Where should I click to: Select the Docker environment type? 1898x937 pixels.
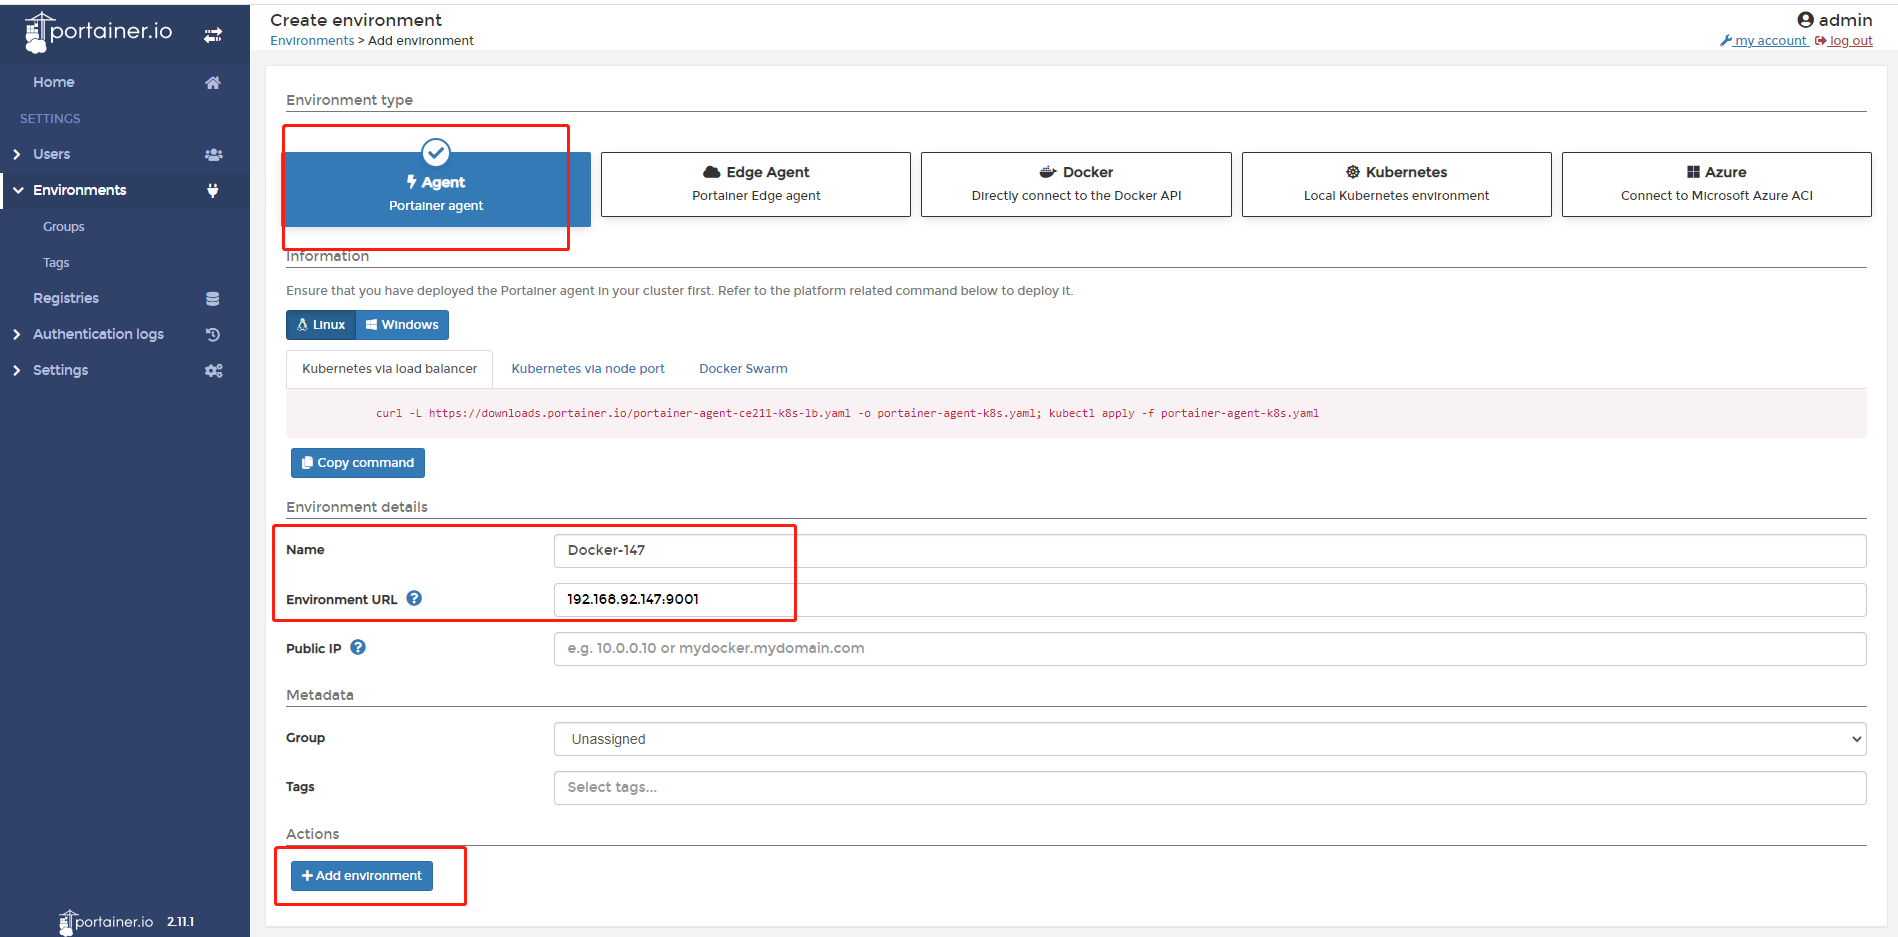coord(1076,184)
